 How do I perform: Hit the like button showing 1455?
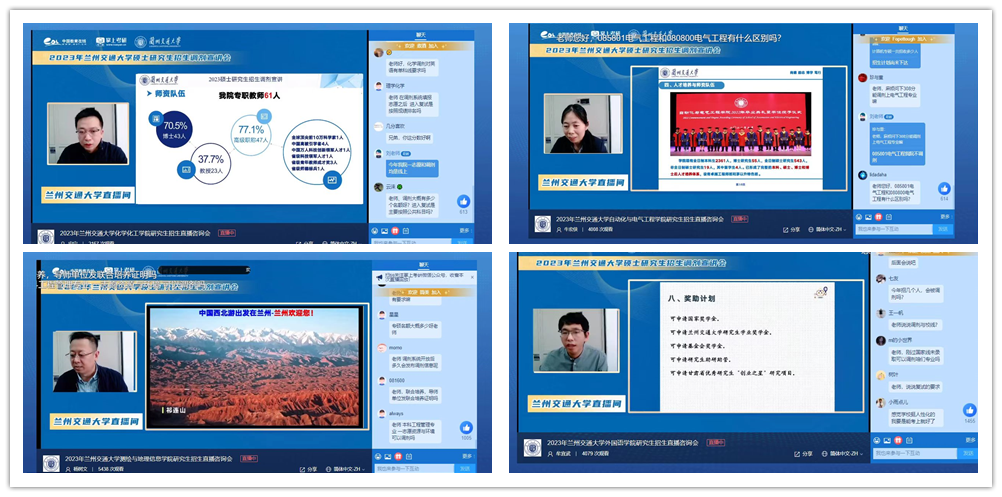(x=969, y=411)
